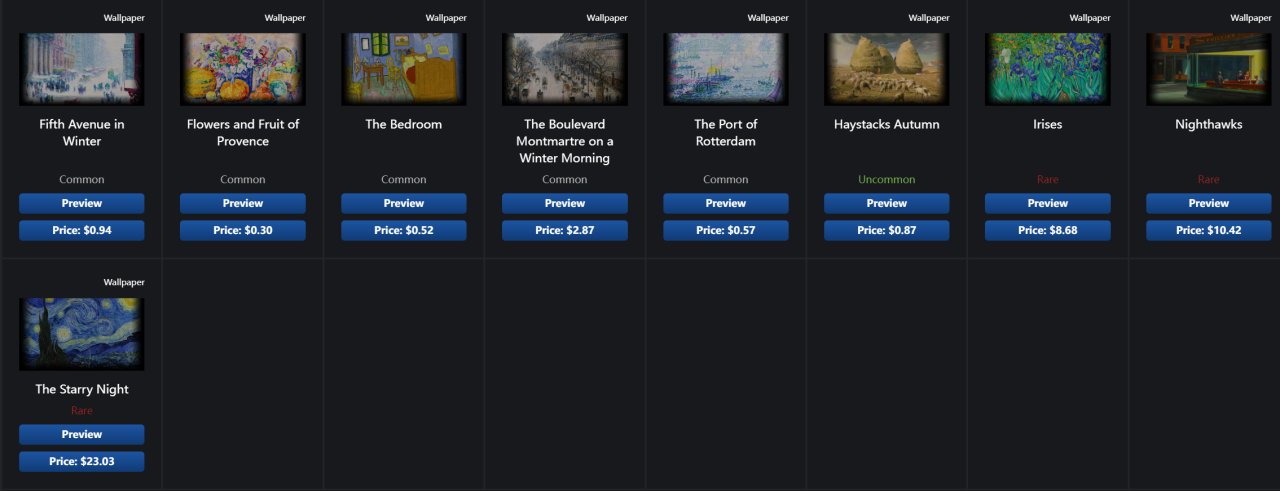Preview Flowers and Fruit of Provence
The height and width of the screenshot is (491, 1280).
click(243, 203)
